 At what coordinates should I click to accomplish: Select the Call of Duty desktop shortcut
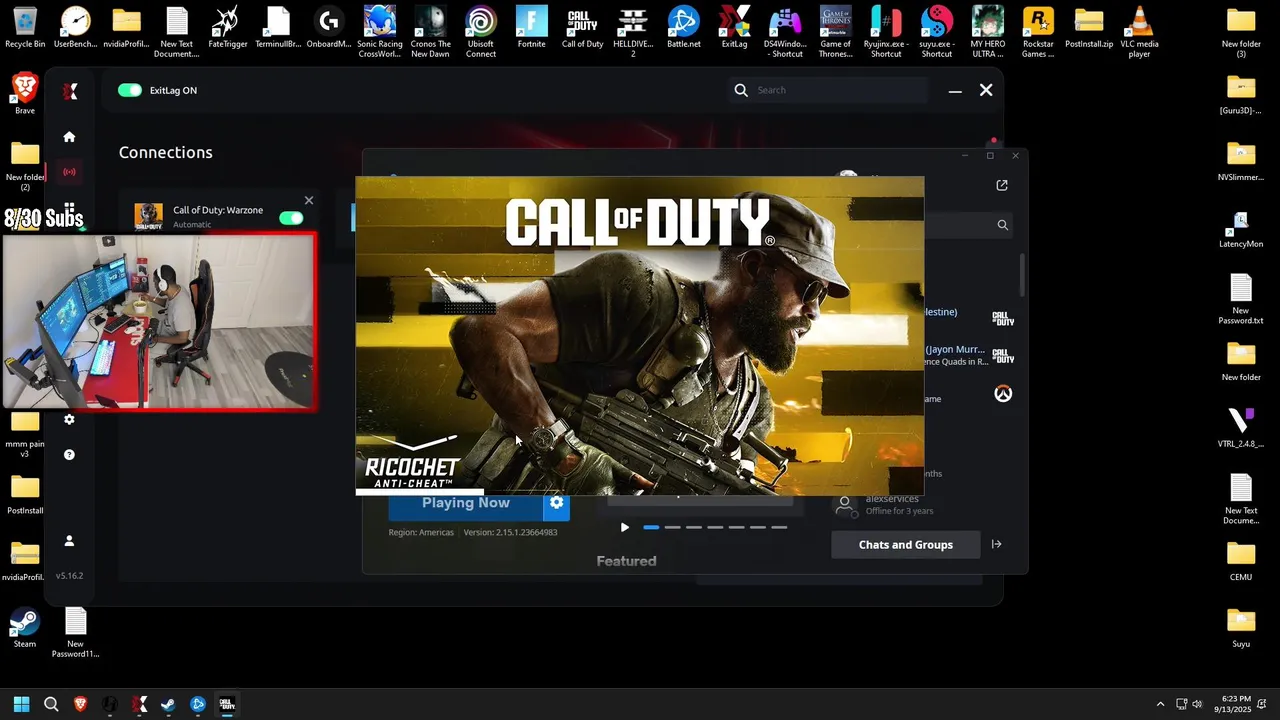pyautogui.click(x=582, y=27)
